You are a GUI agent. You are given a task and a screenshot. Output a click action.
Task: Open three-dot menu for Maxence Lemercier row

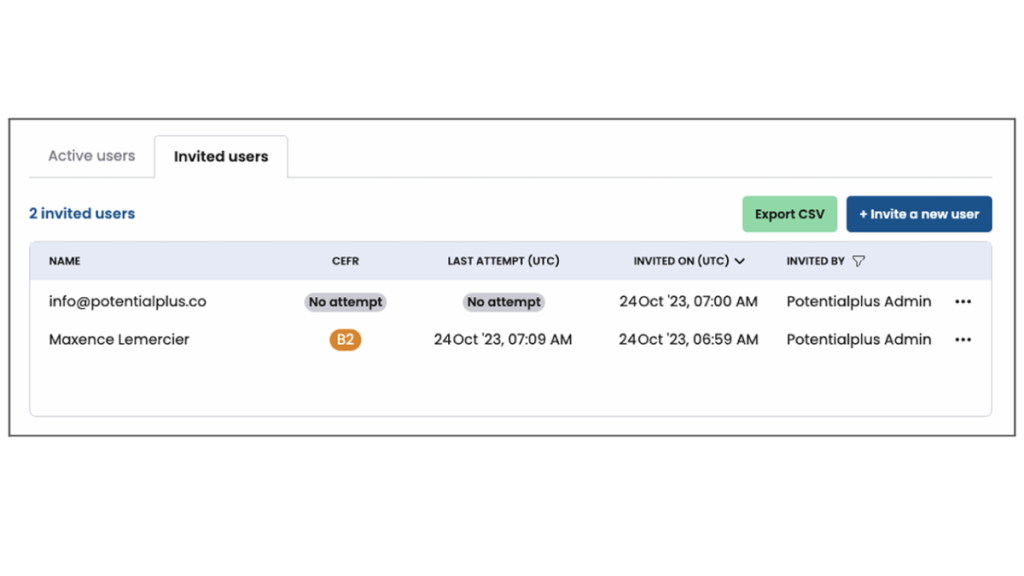point(962,340)
